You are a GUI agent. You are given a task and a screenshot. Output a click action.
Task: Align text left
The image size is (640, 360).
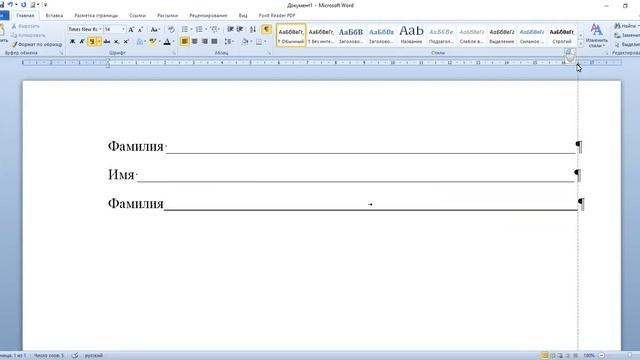[185, 42]
